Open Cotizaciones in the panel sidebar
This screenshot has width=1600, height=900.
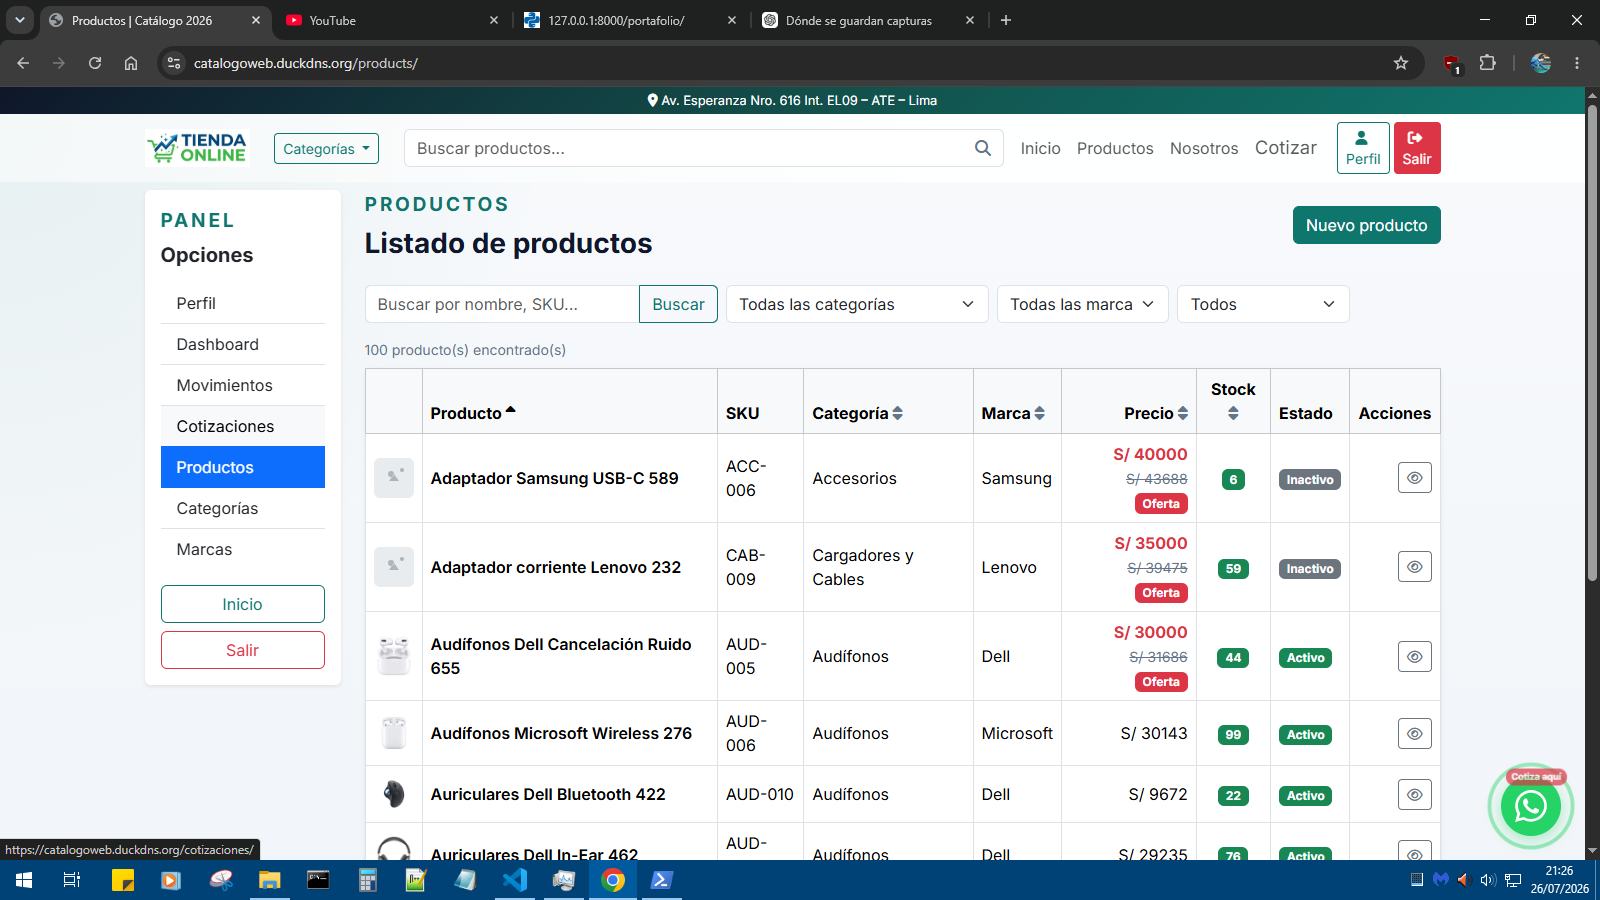coord(243,426)
